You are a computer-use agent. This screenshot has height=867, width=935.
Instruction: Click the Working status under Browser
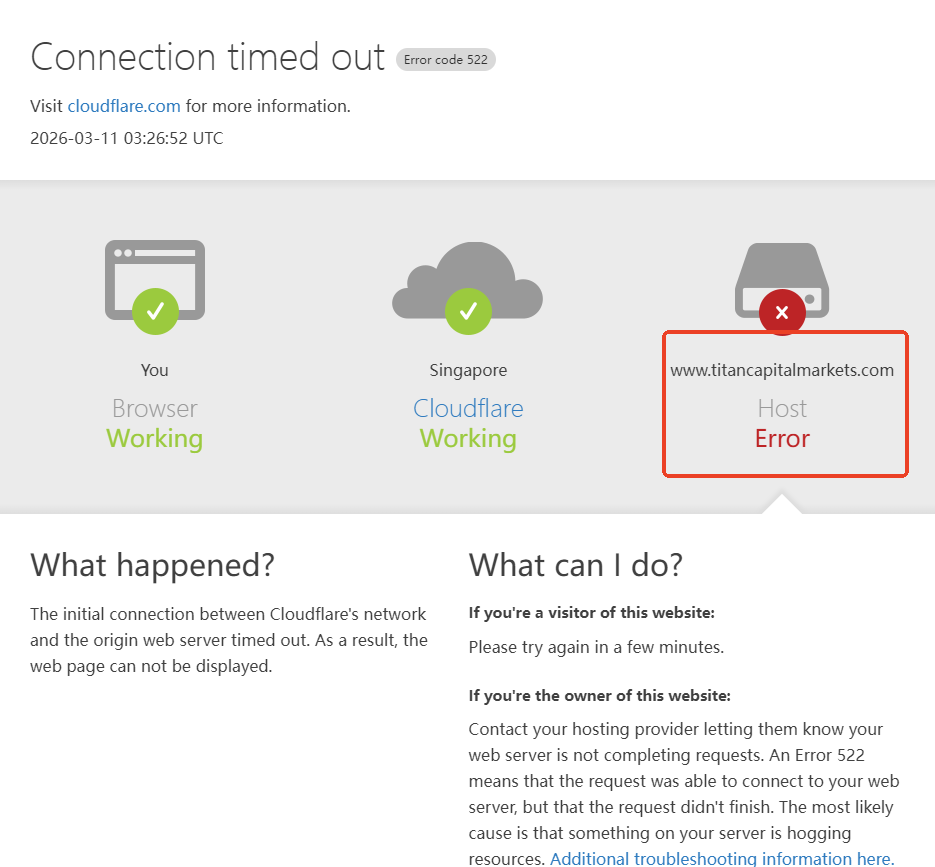pyautogui.click(x=155, y=439)
